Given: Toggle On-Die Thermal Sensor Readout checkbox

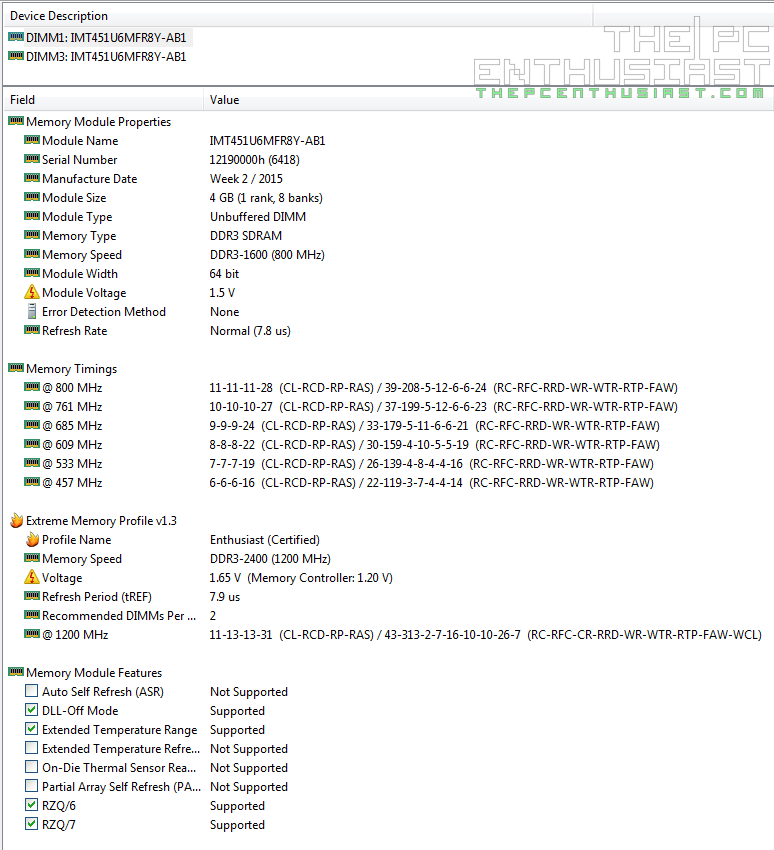Looking at the screenshot, I should click(x=31, y=767).
